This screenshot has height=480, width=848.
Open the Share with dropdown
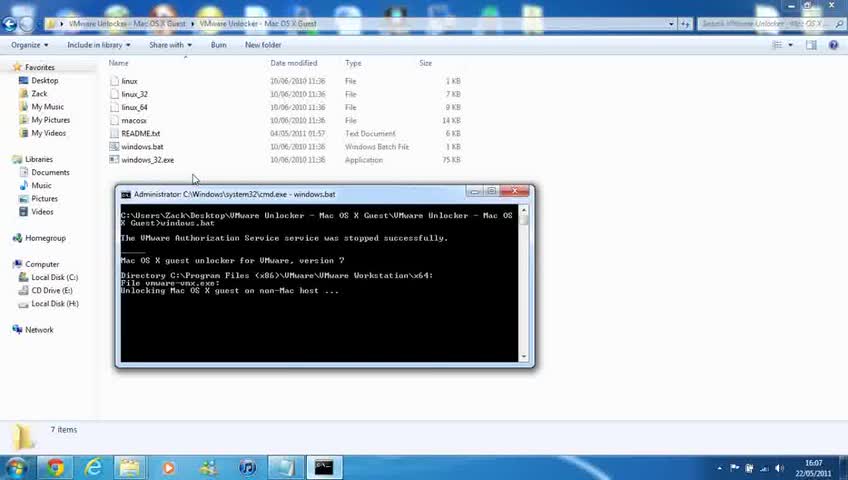(x=170, y=45)
